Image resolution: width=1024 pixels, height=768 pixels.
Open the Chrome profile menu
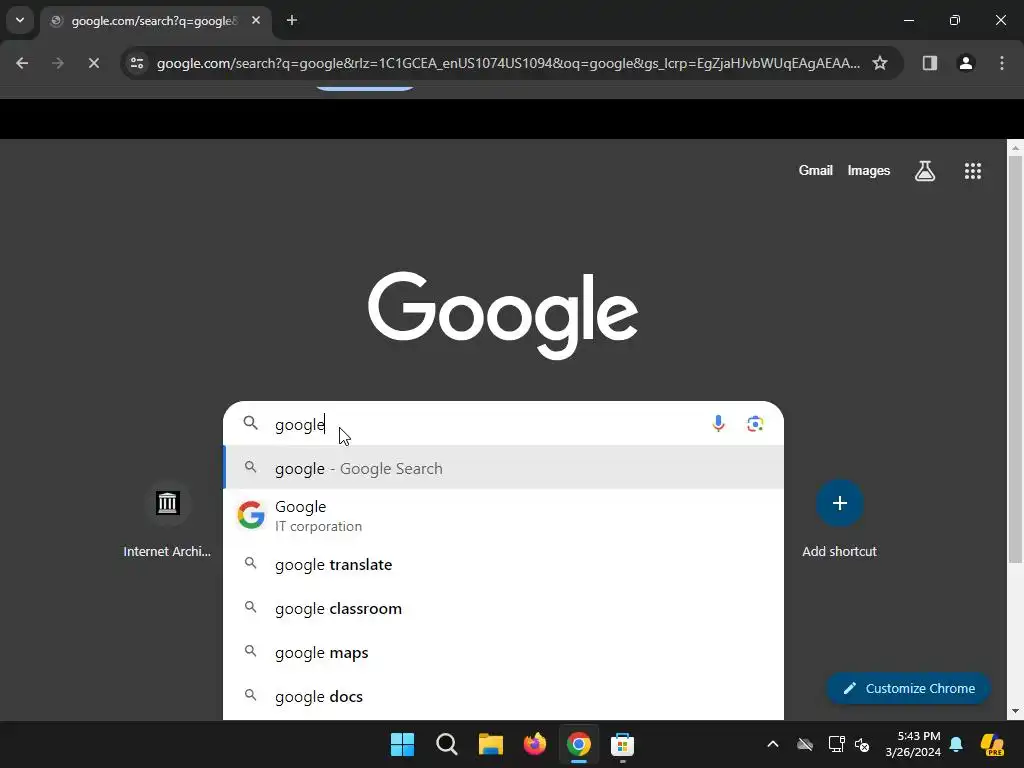965,63
